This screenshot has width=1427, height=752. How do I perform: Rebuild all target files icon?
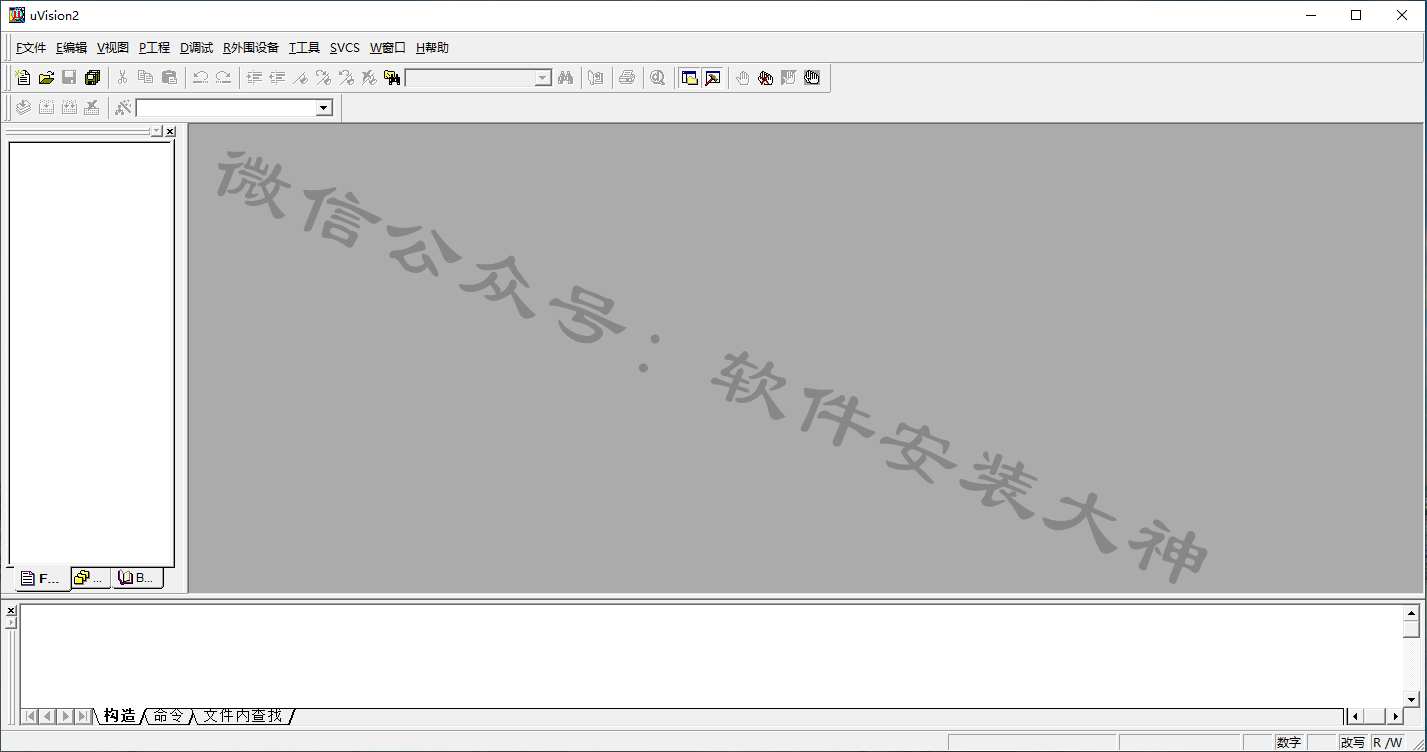pyautogui.click(x=69, y=107)
